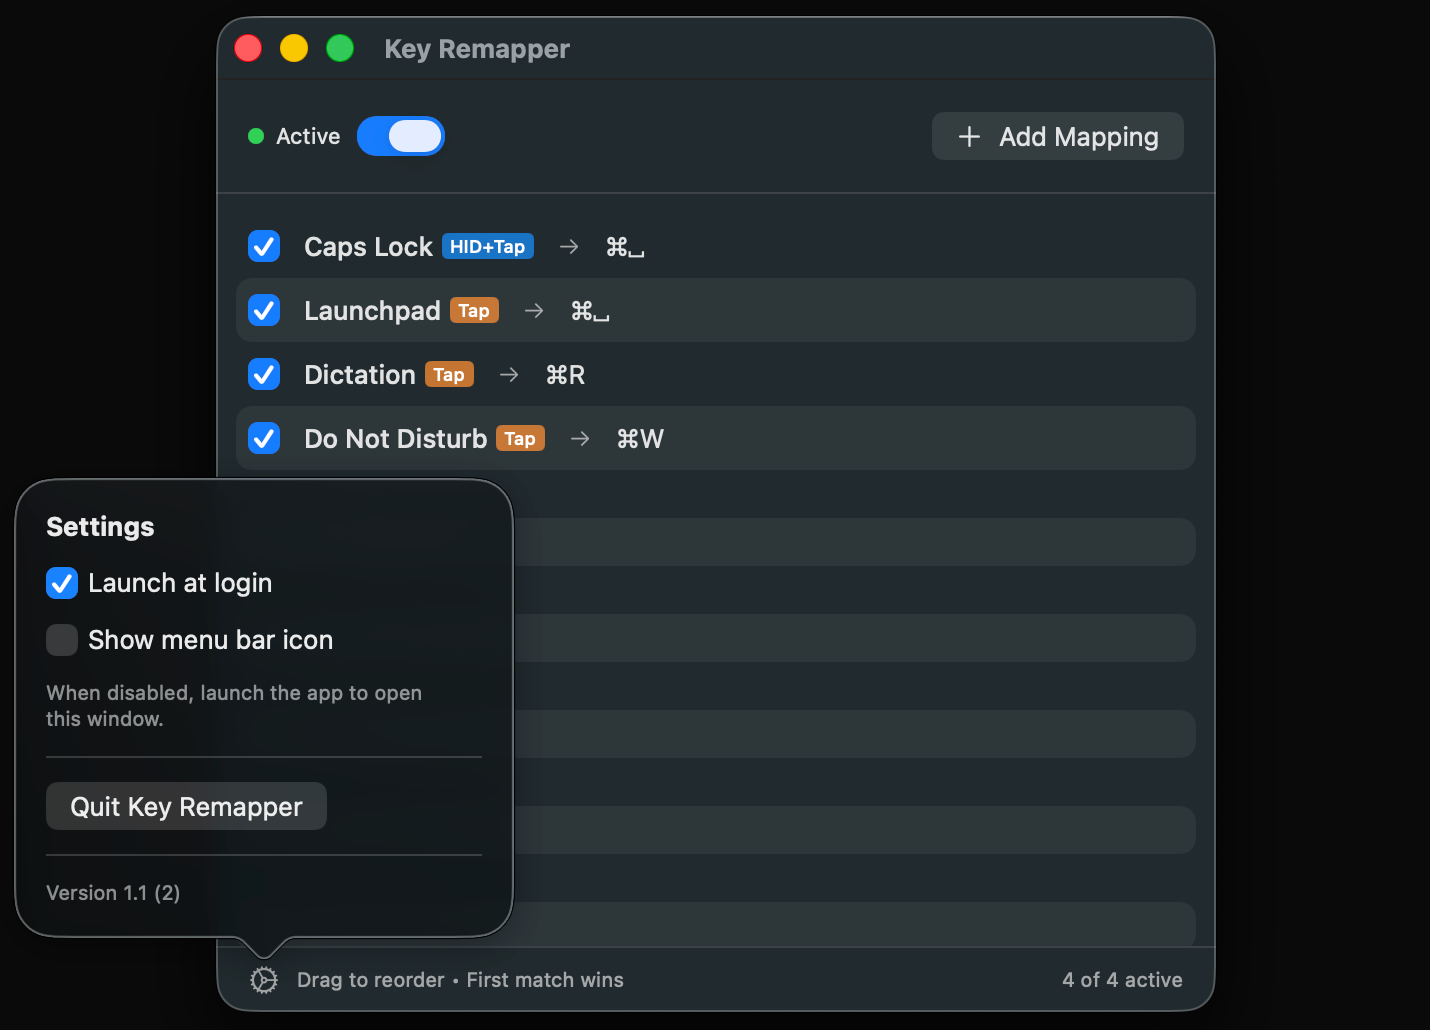
Task: Click the arrow icon in the Caps Lock row
Action: tap(568, 246)
